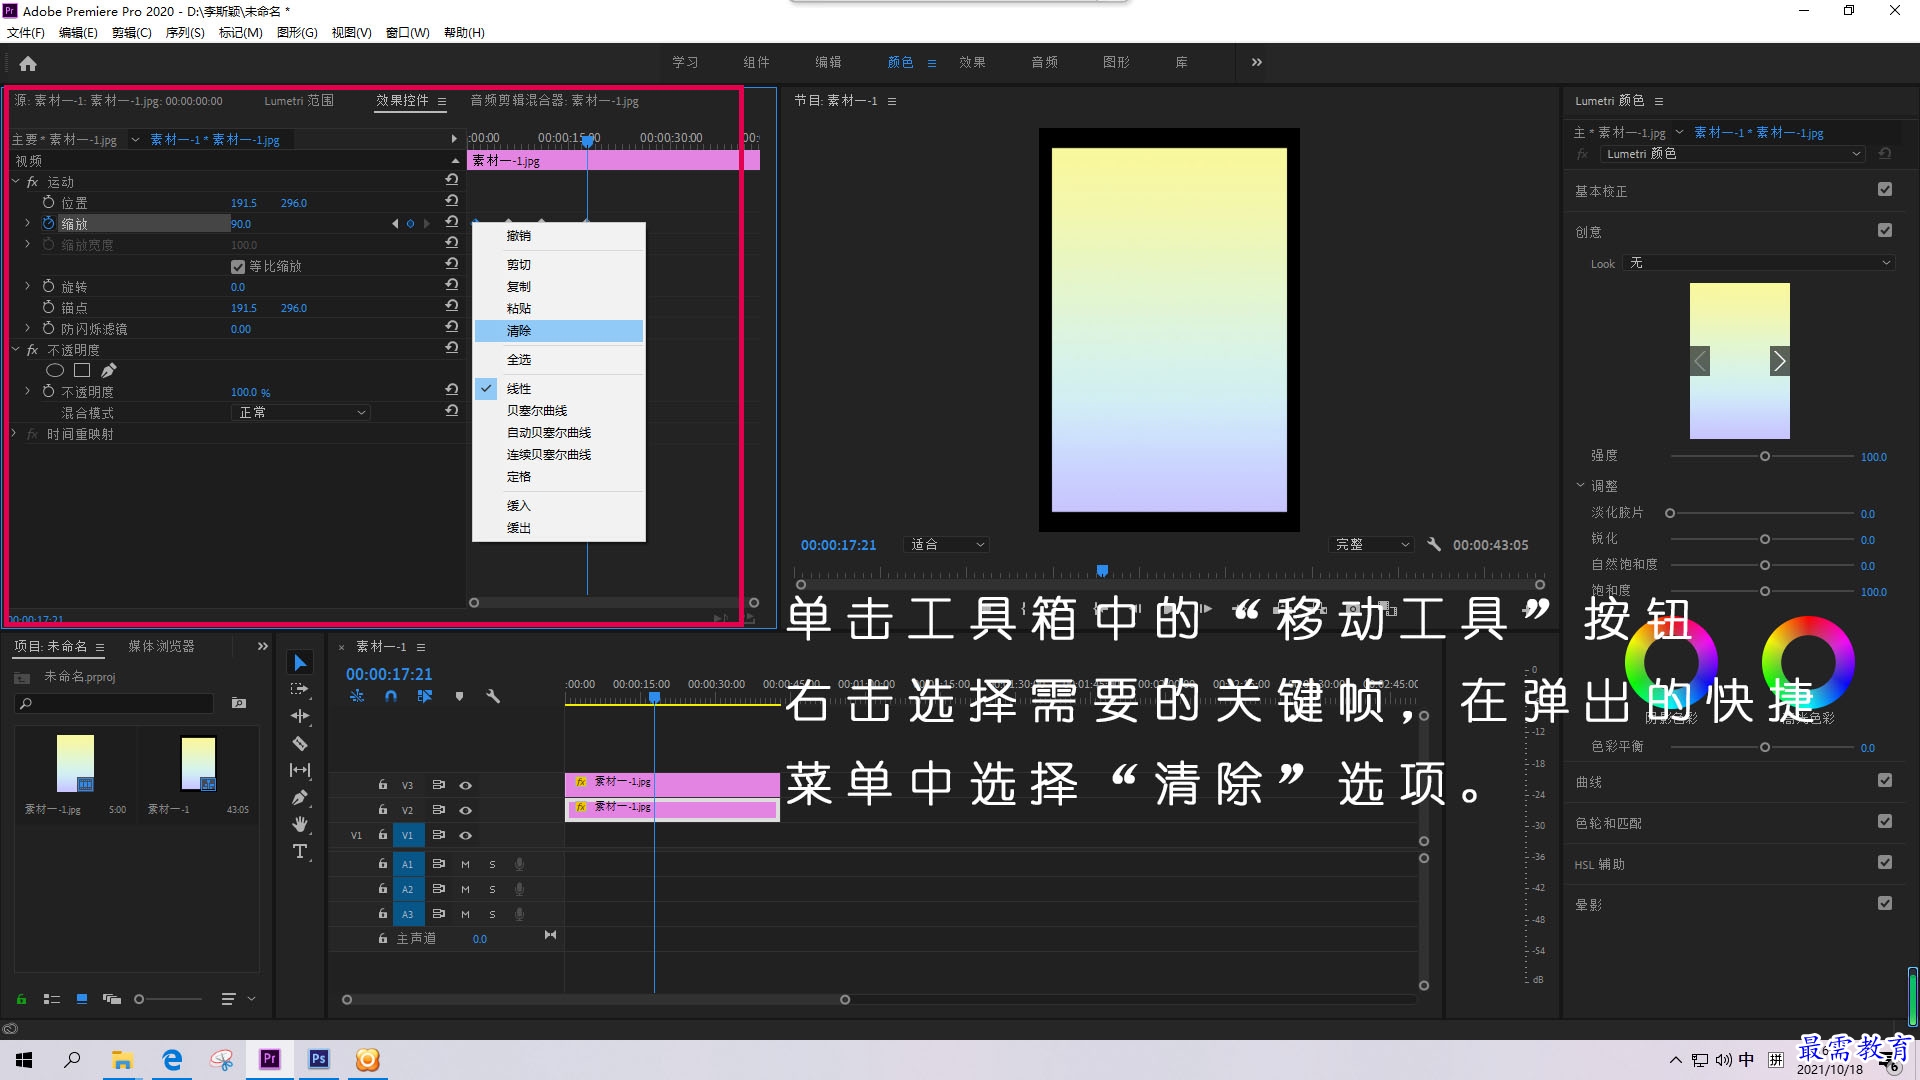Toggle the 创意 section checkbox
The width and height of the screenshot is (1920, 1080).
click(1885, 230)
